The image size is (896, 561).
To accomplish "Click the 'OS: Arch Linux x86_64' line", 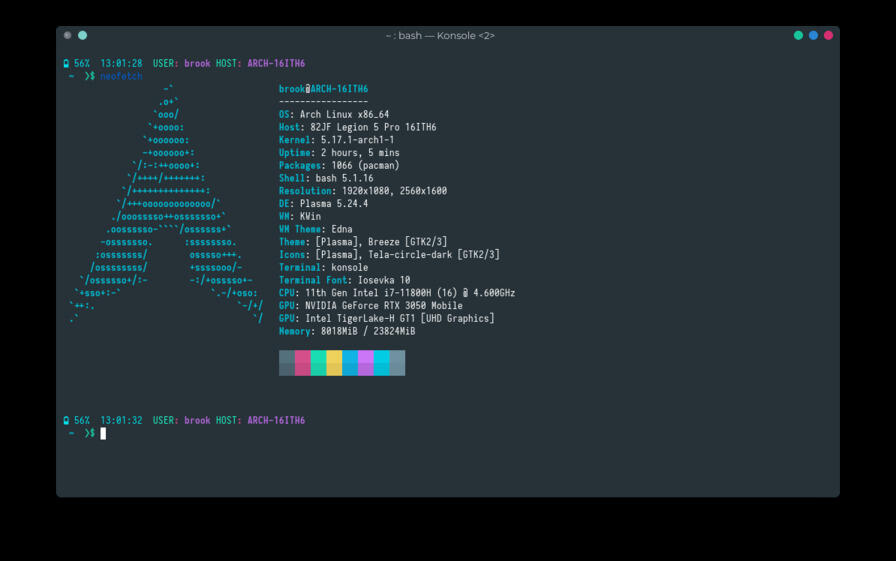I will (x=334, y=114).
